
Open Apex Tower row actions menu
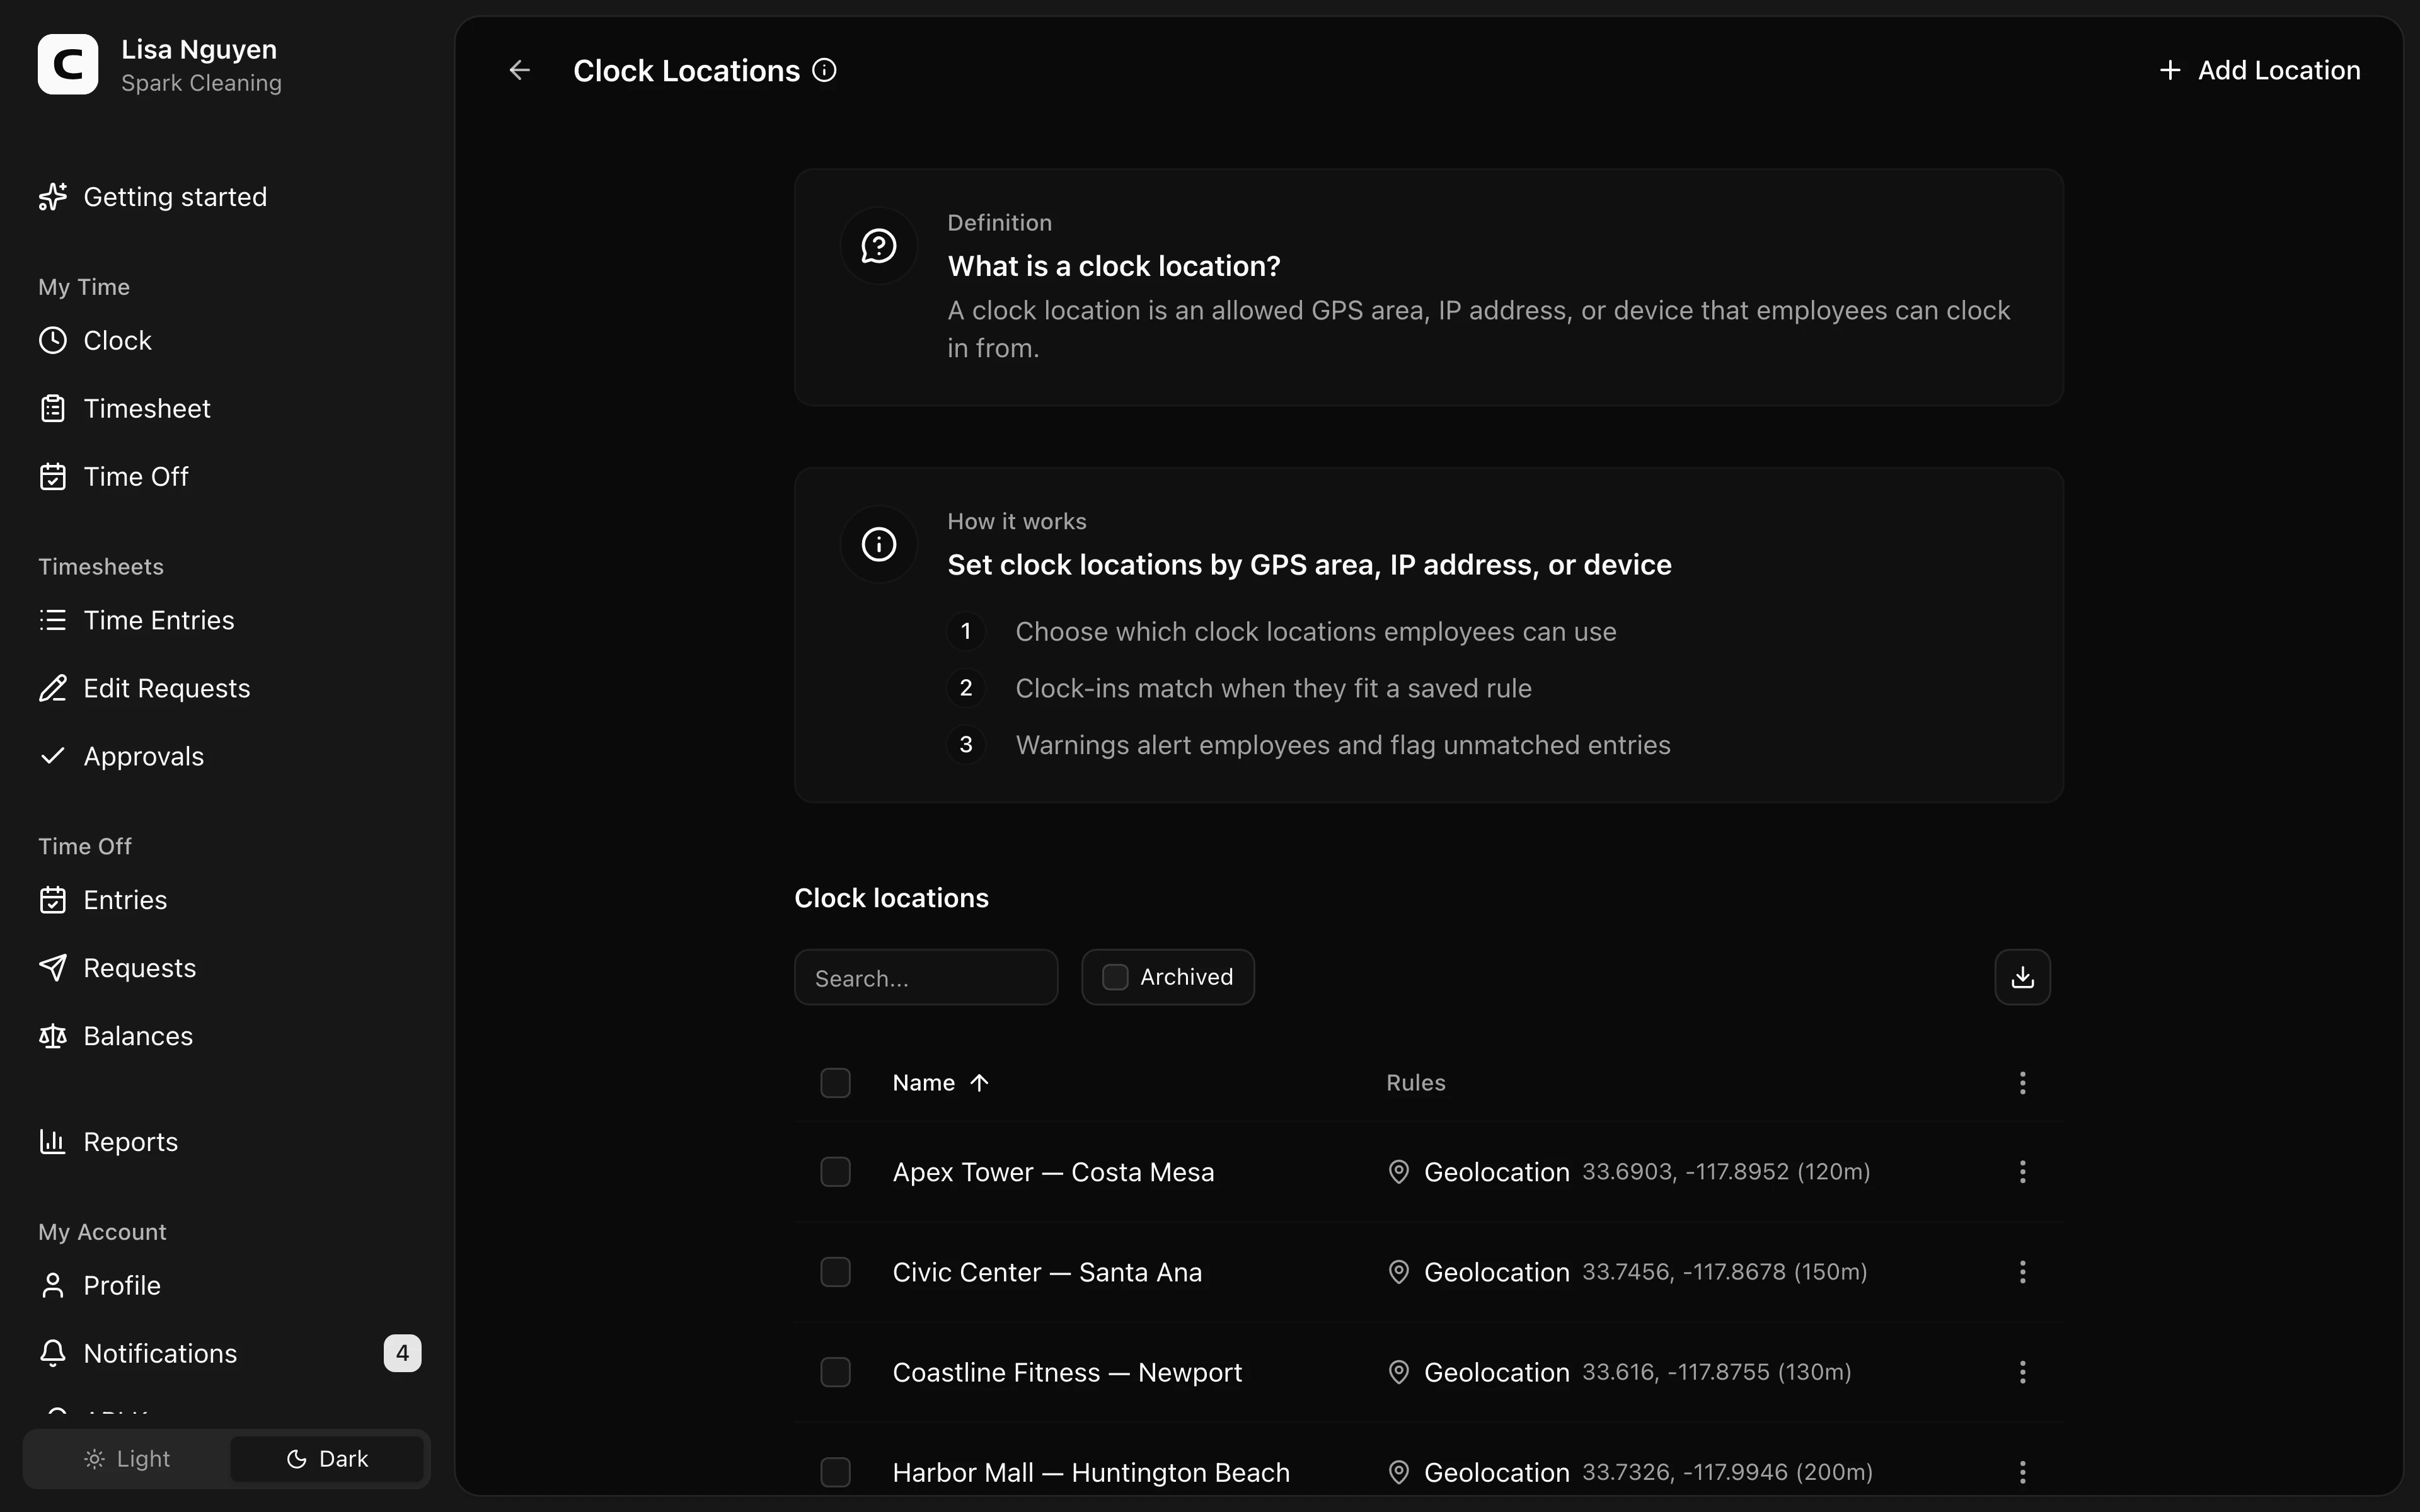point(2022,1172)
